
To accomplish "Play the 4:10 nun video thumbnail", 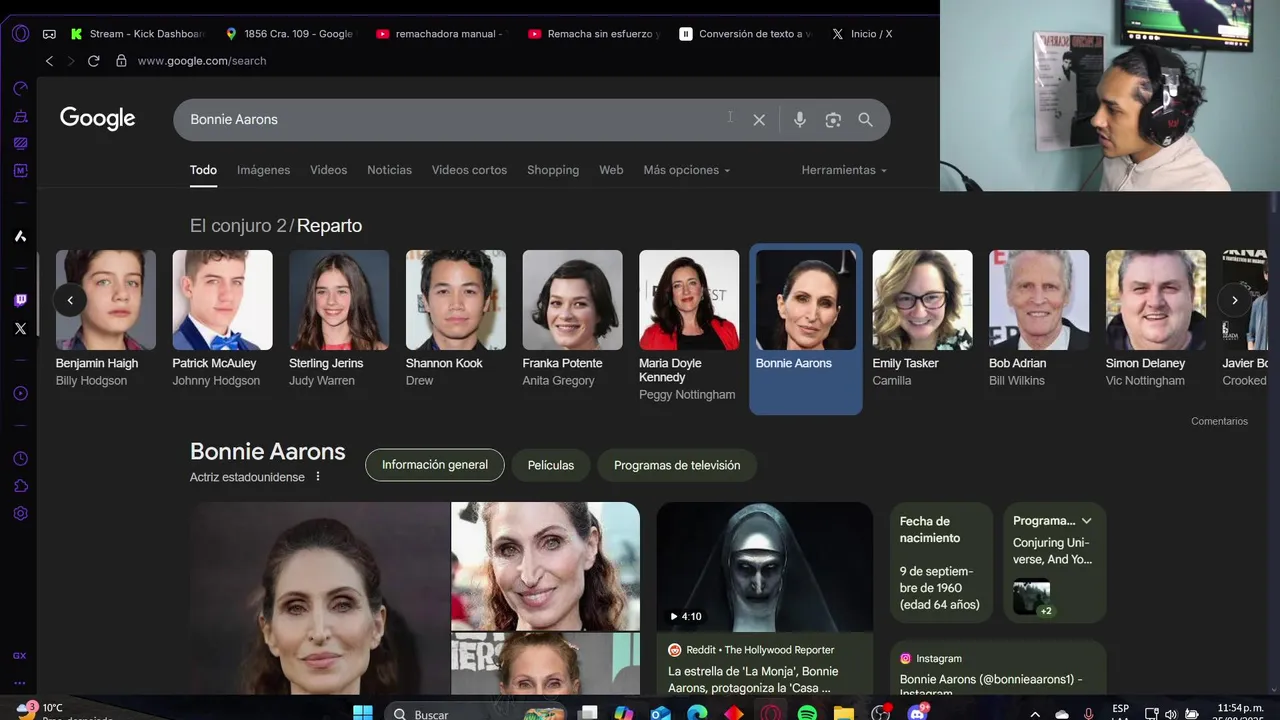I will tap(764, 567).
